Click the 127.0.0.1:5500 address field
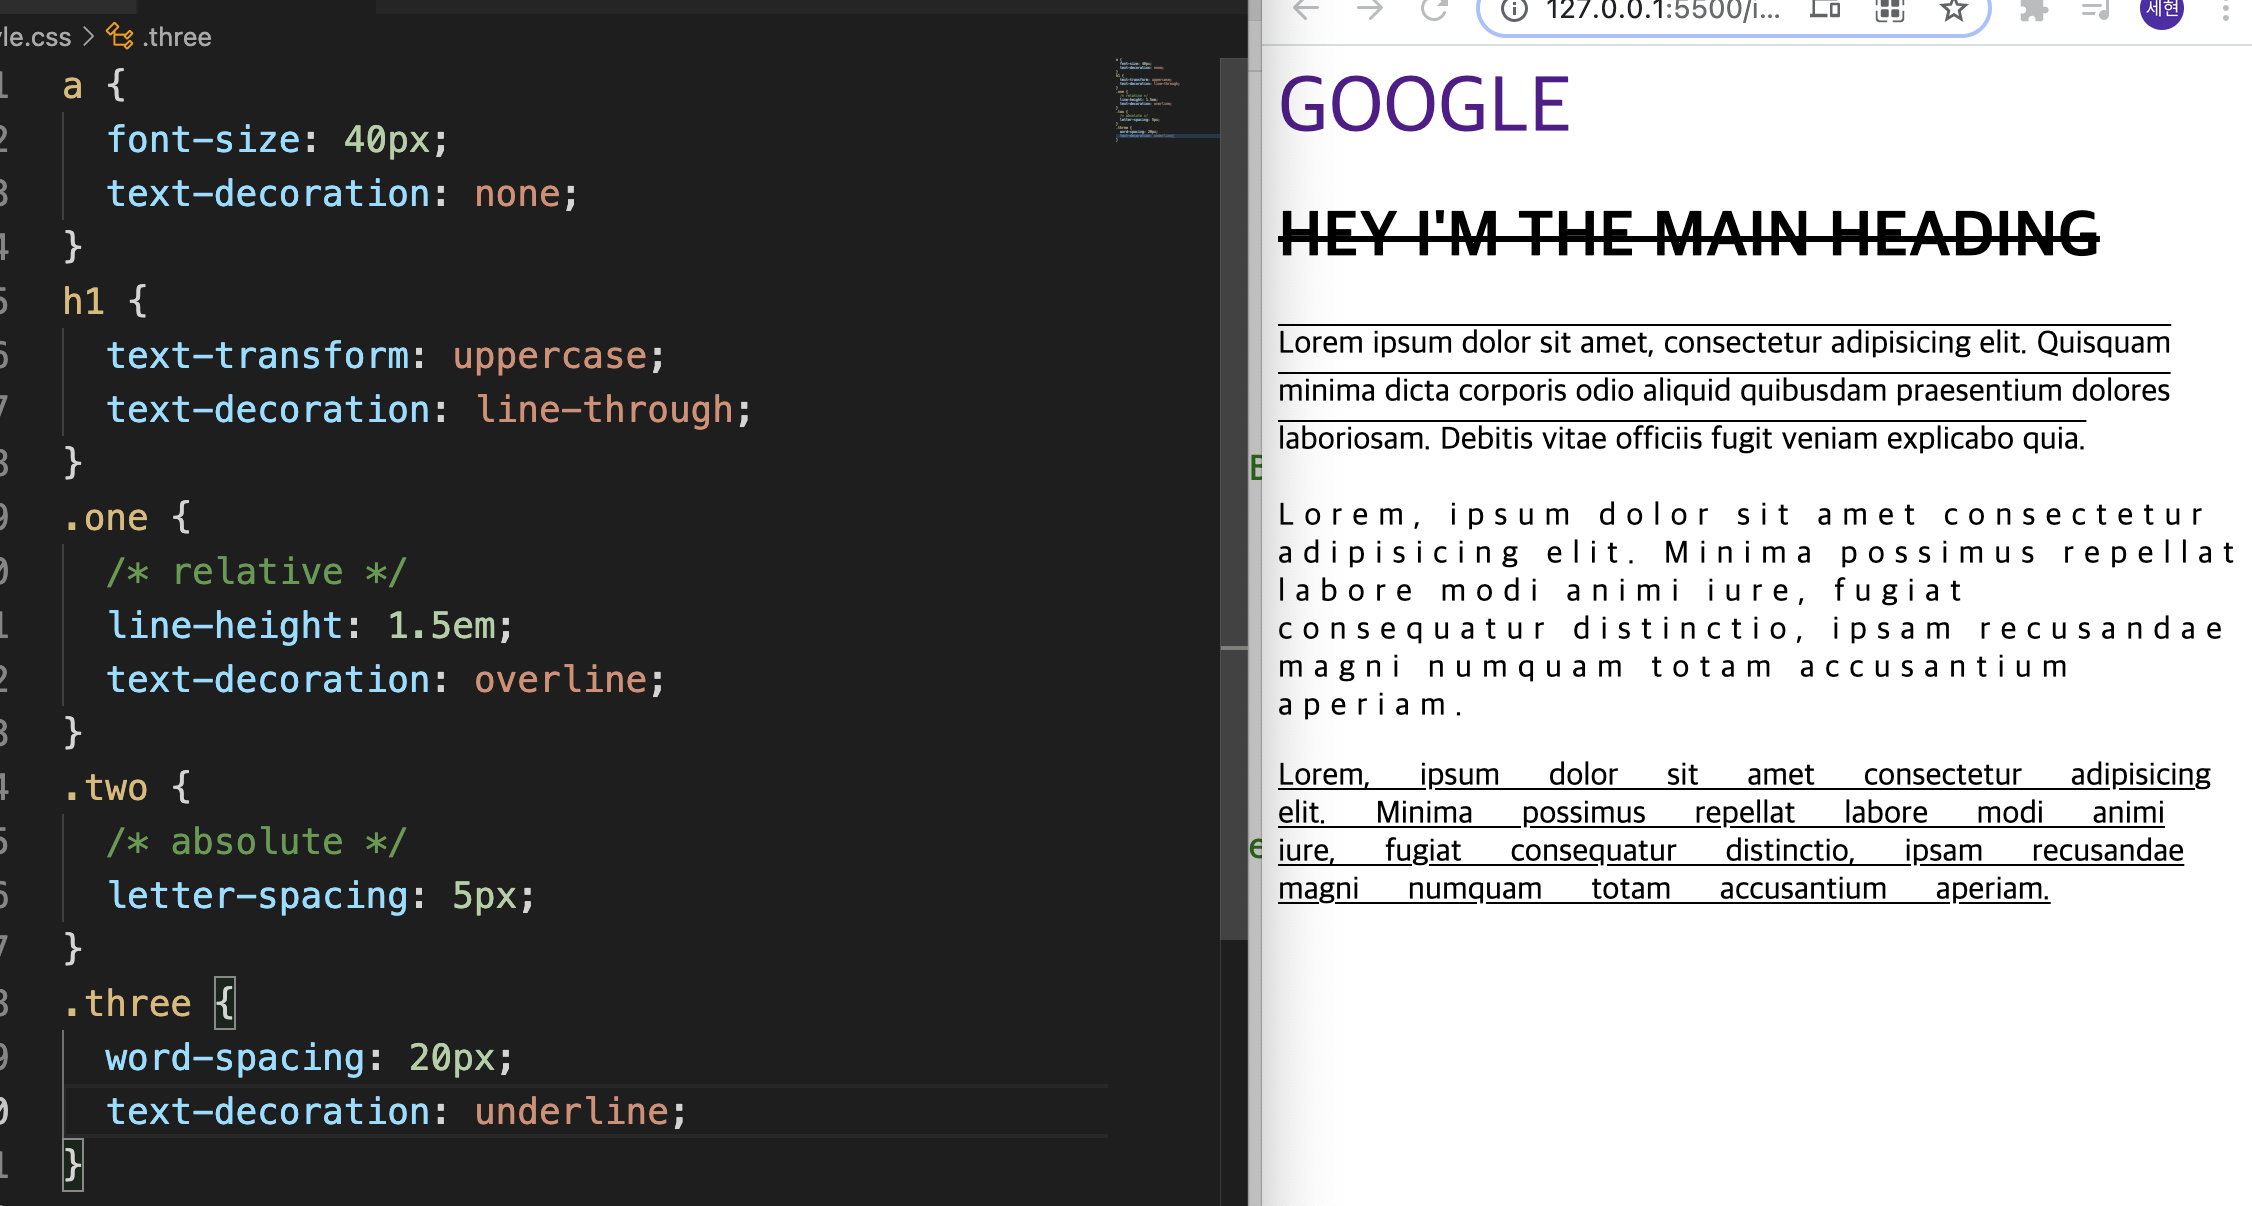The width and height of the screenshot is (2252, 1206). pos(1662,10)
